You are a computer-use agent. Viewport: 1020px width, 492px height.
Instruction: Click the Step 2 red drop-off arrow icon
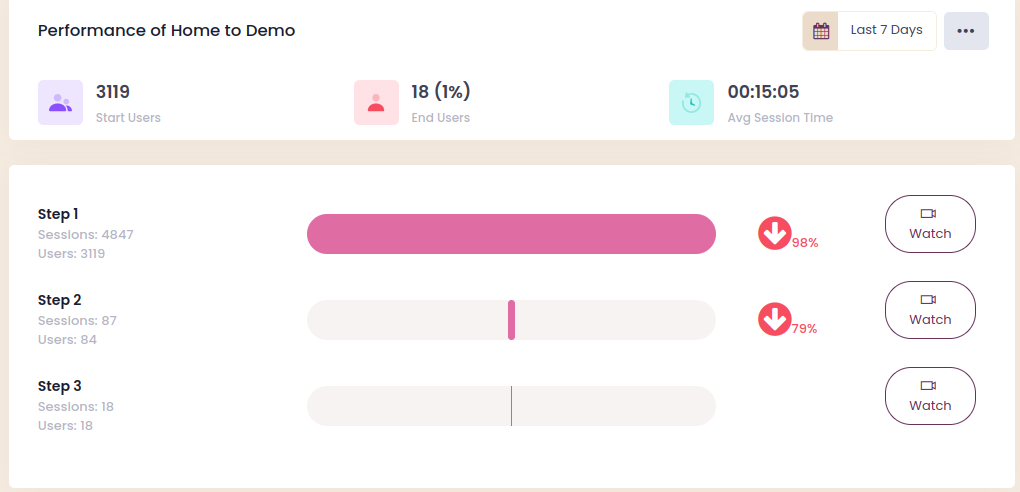tap(774, 319)
